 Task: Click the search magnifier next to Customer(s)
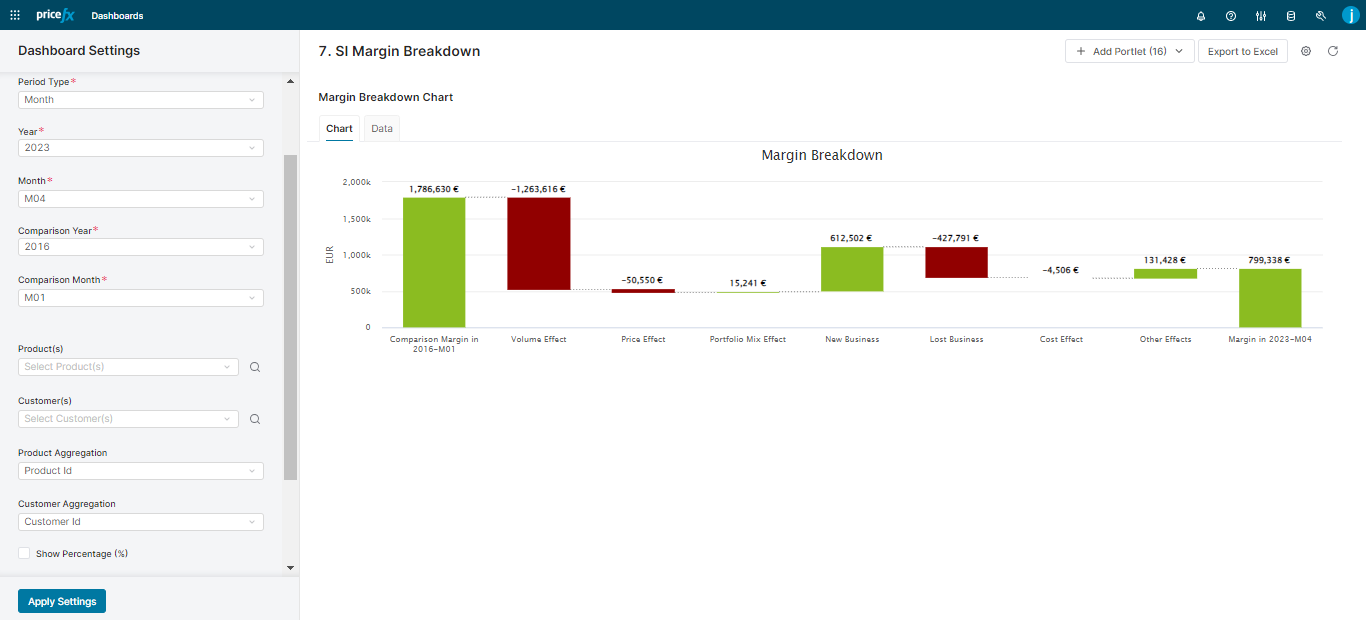[255, 419]
